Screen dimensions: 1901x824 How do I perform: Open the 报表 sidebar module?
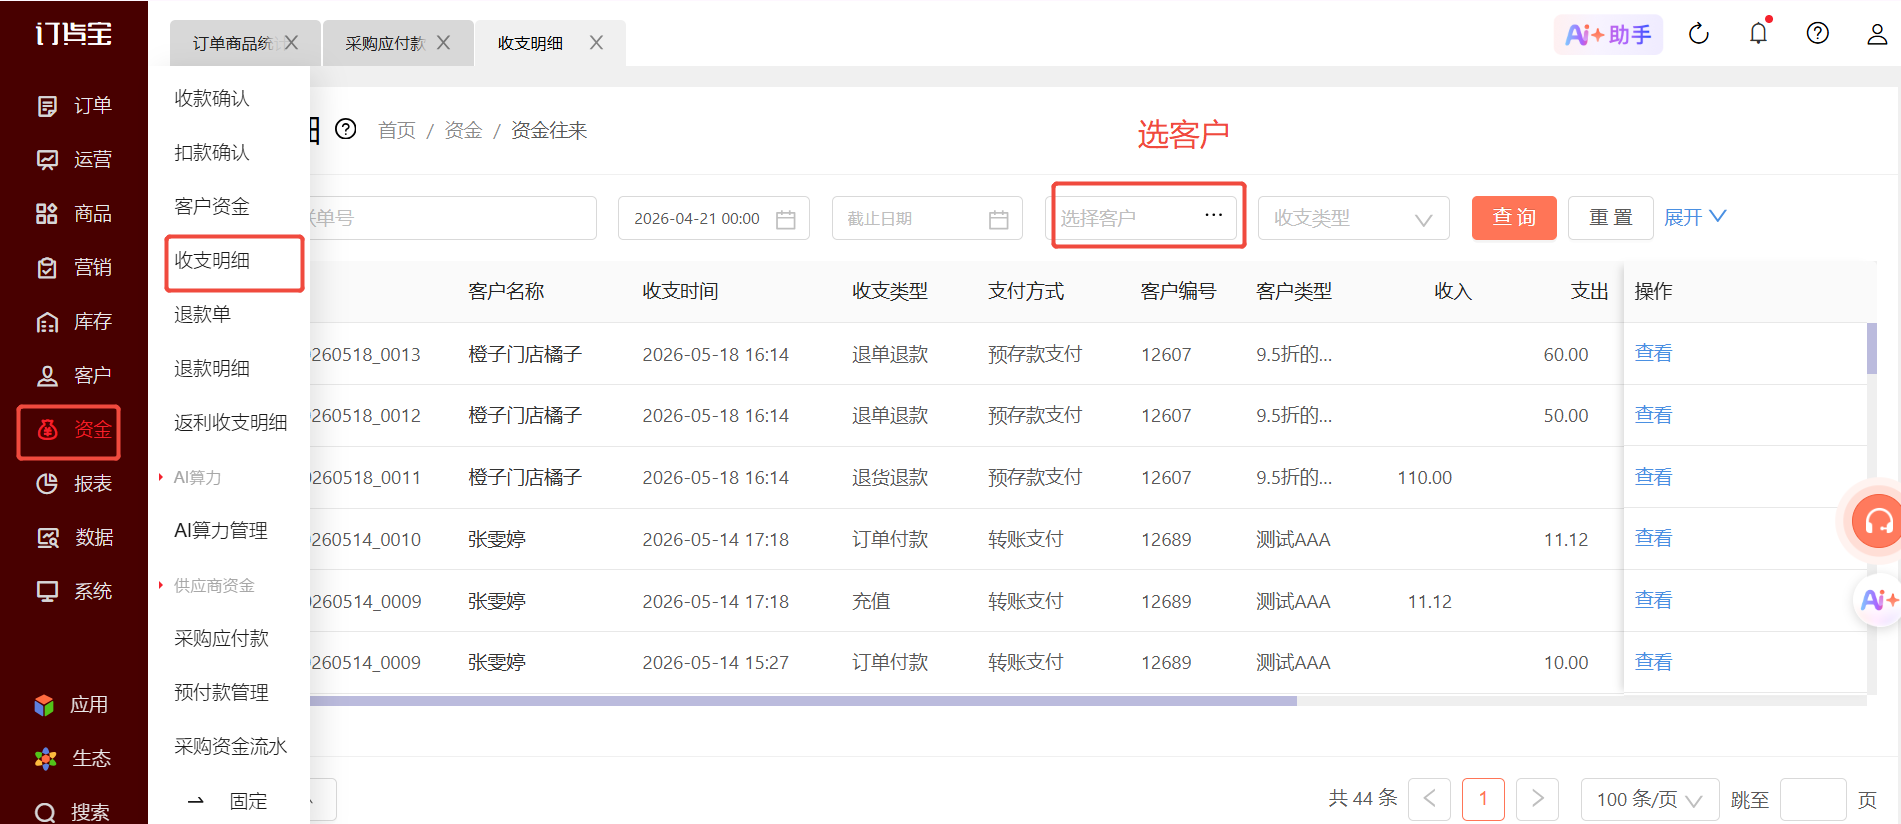point(73,484)
